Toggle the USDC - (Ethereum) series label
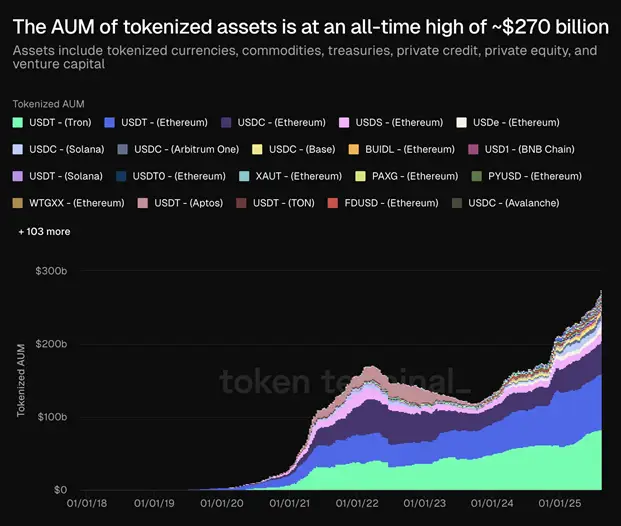The image size is (621, 526). pos(285,123)
